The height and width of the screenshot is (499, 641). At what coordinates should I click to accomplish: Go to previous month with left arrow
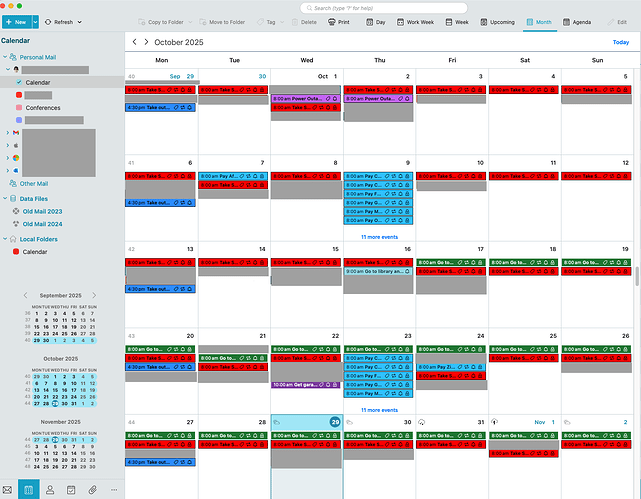pyautogui.click(x=134, y=42)
